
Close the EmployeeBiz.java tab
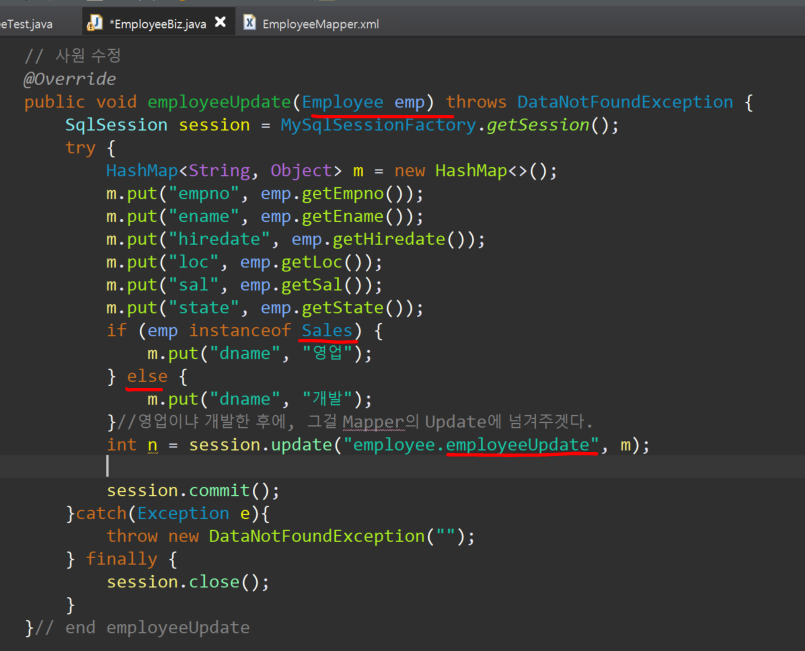(220, 22)
